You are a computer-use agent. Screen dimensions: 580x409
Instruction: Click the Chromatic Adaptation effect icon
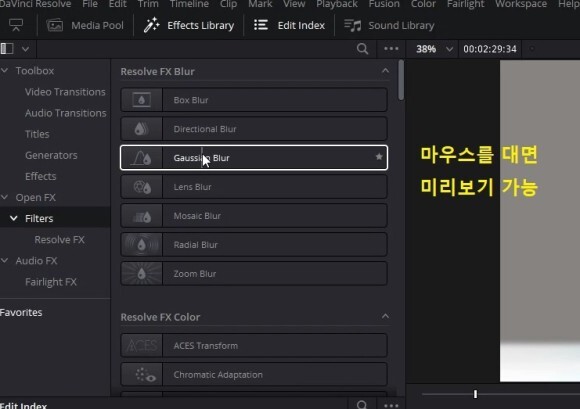click(142, 375)
